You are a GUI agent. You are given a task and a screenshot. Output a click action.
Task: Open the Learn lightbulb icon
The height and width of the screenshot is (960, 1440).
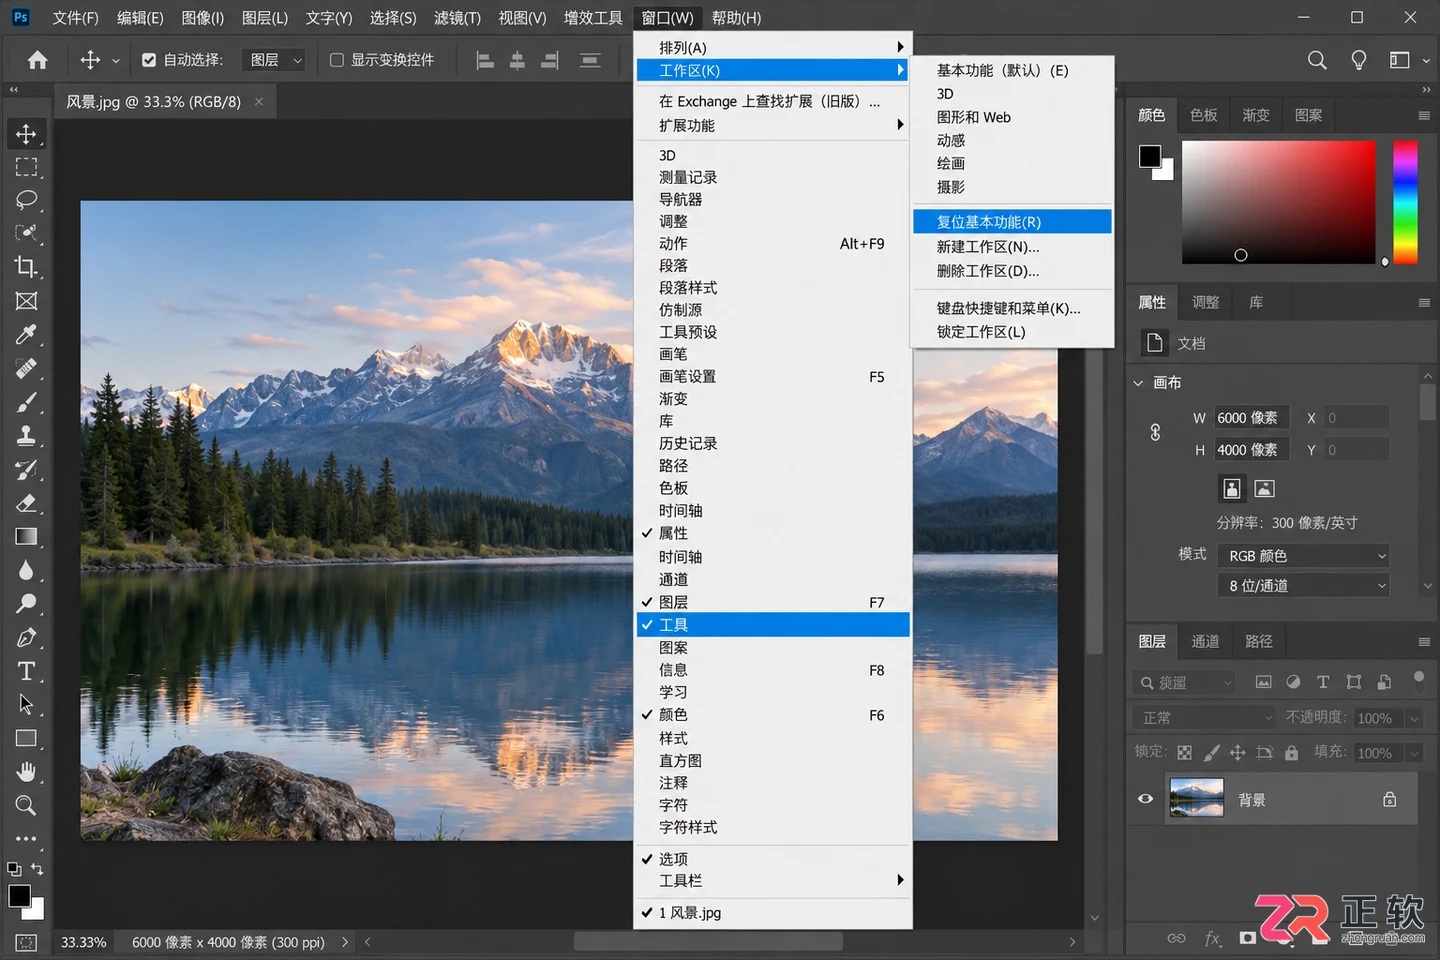coord(1359,60)
